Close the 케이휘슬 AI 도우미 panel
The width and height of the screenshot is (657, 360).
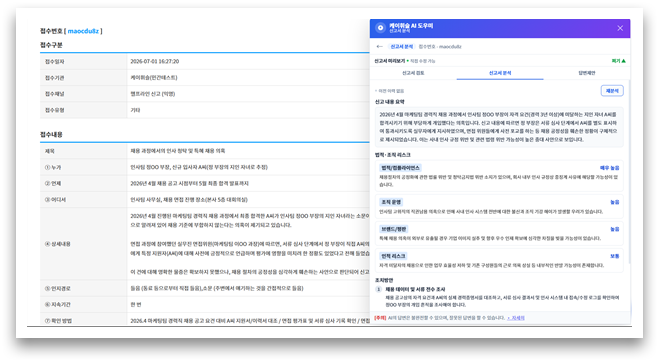[x=620, y=28]
